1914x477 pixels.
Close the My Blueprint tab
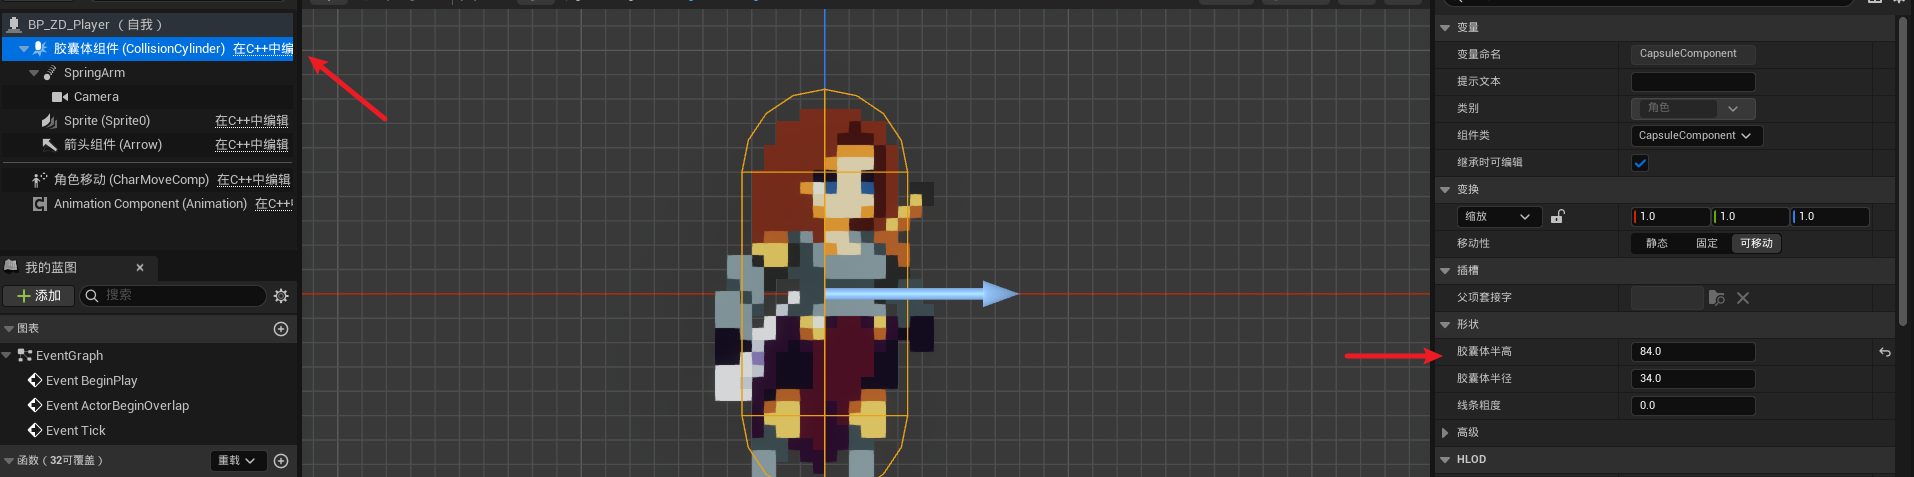(140, 268)
